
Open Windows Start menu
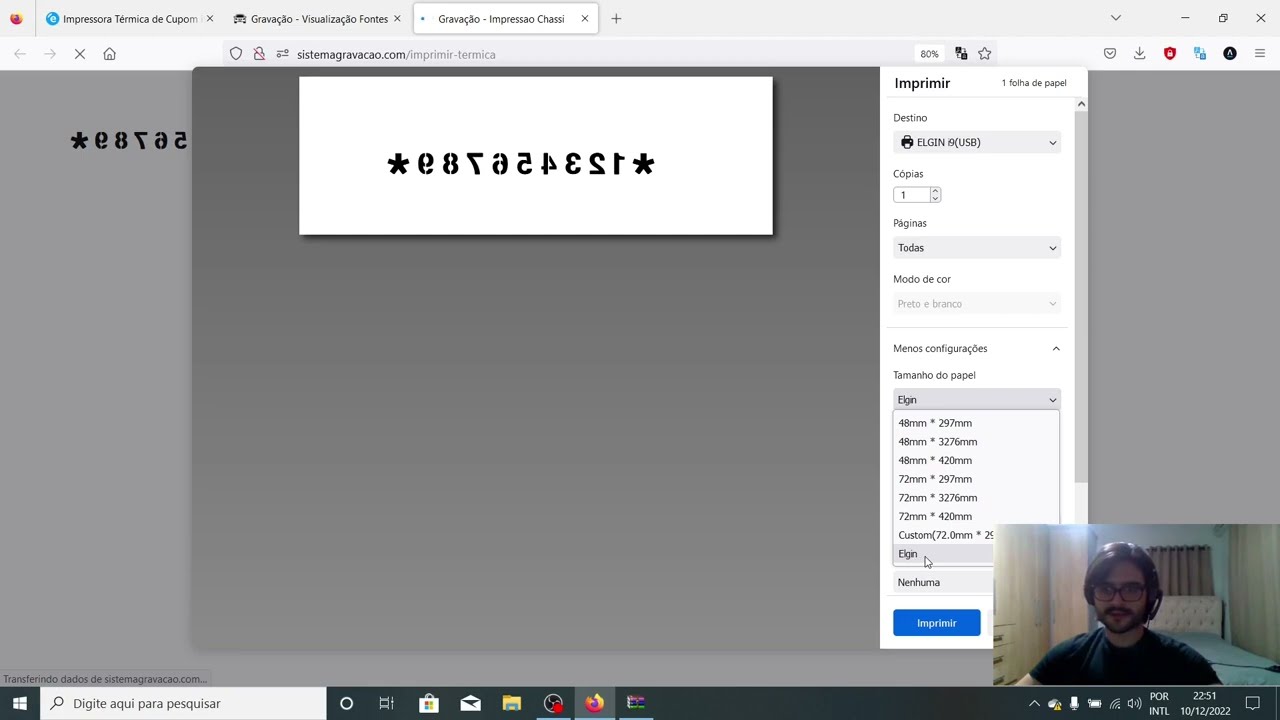click(x=20, y=703)
